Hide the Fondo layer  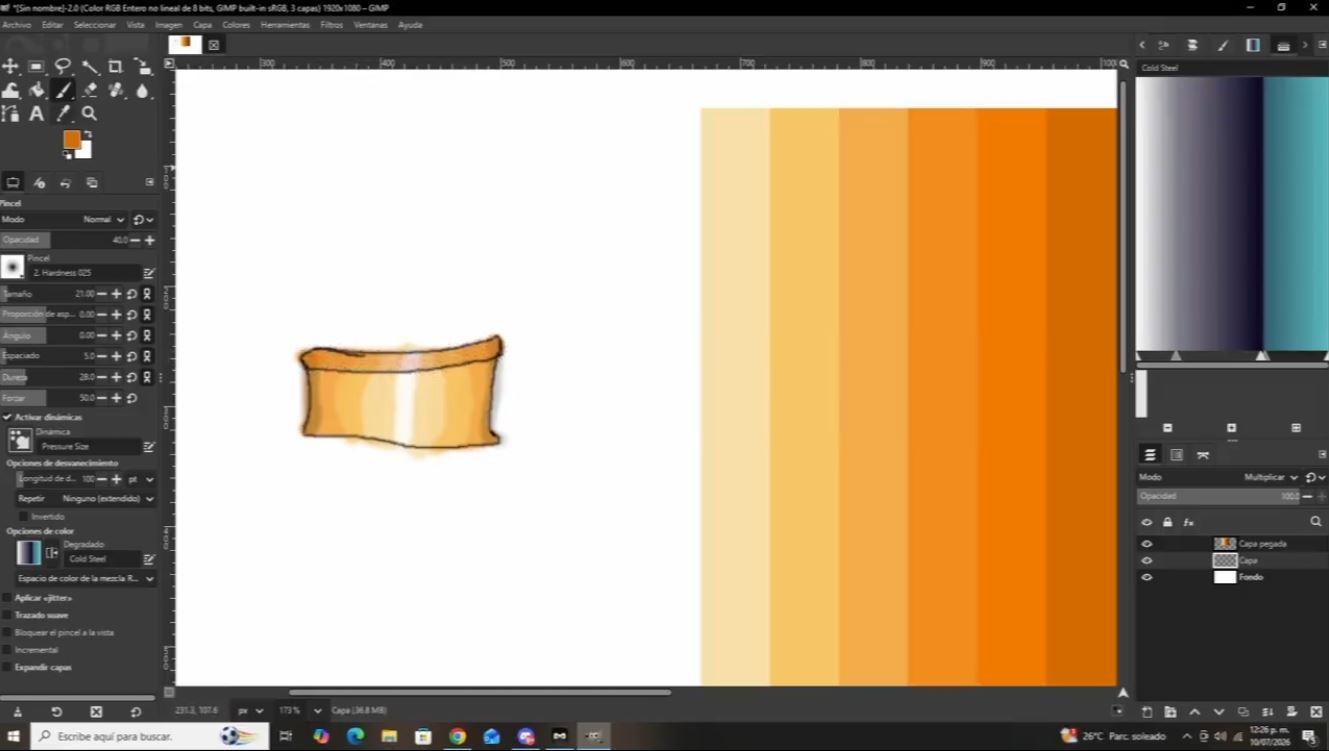[1147, 577]
